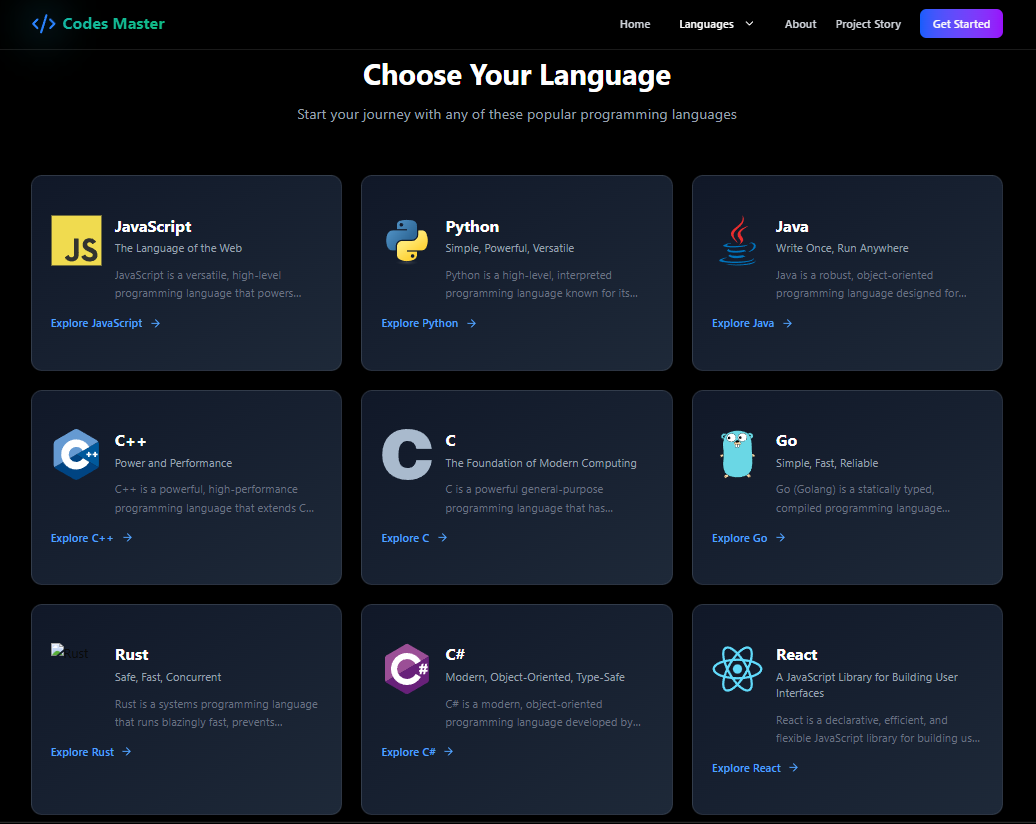Select the Go card title
Viewport: 1036px width, 824px height.
pyautogui.click(x=786, y=441)
